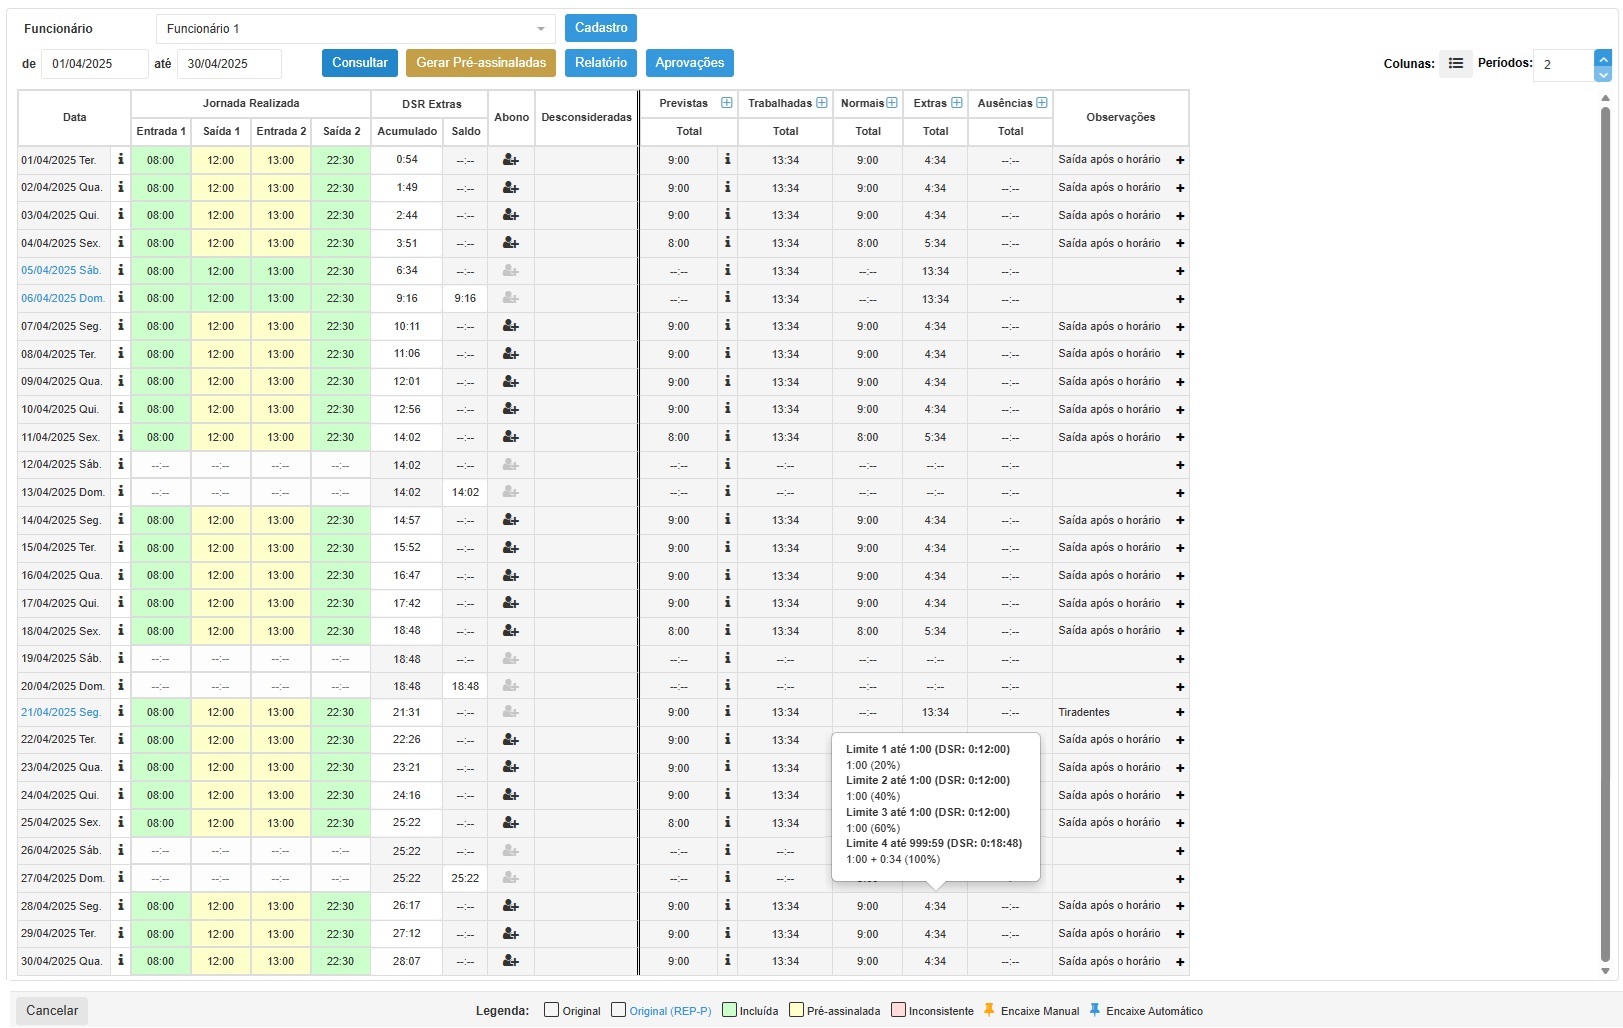Click the start date field 01/04/2025
This screenshot has width=1623, height=1028.
(x=94, y=64)
